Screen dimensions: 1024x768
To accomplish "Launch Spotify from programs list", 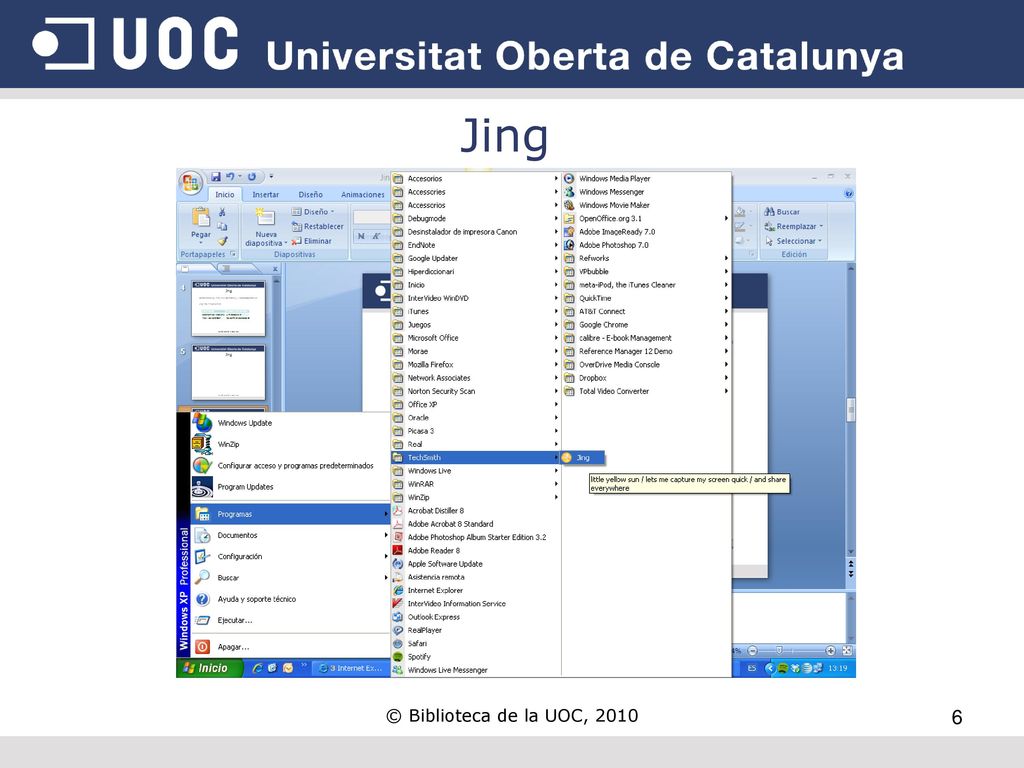I will pos(475,657).
